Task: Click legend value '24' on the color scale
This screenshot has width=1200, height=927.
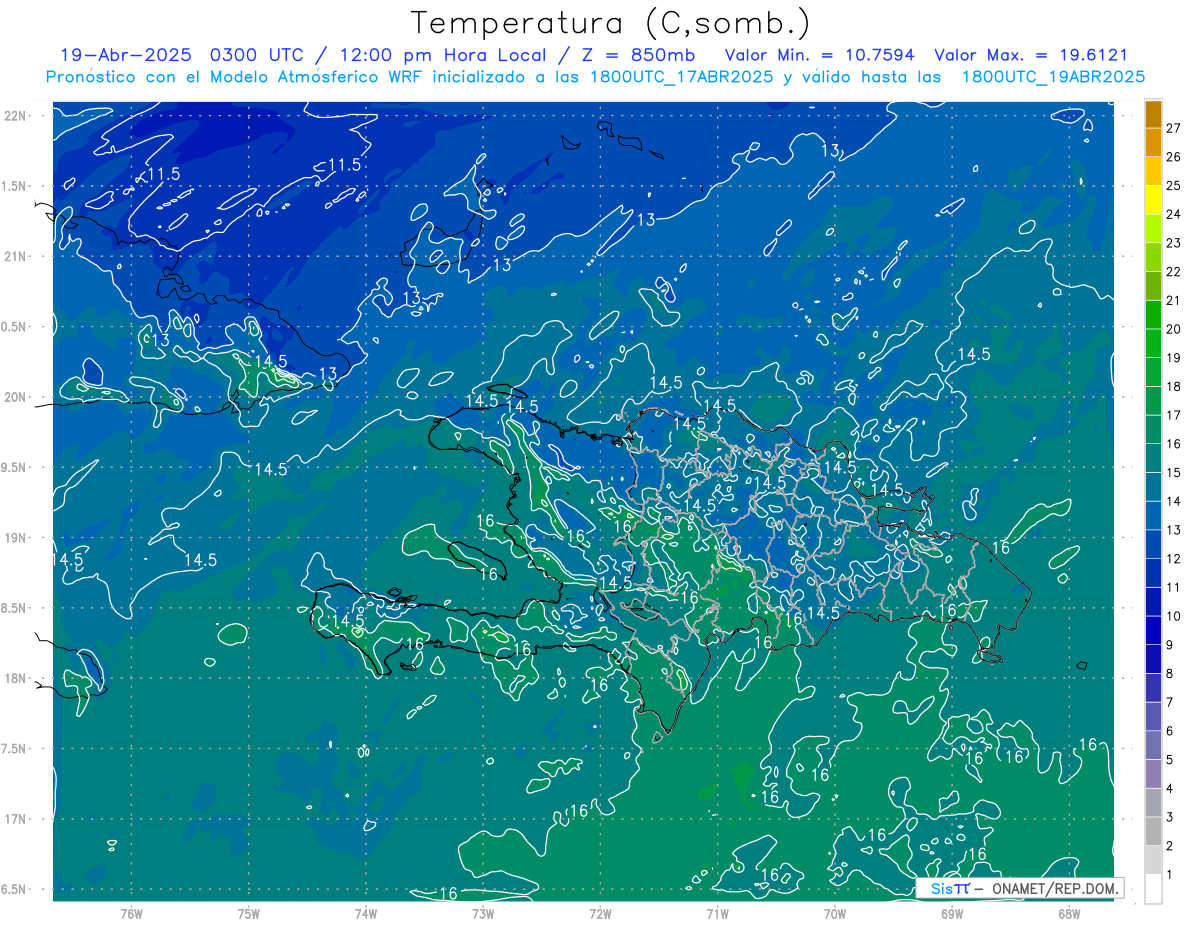Action: (x=1174, y=214)
